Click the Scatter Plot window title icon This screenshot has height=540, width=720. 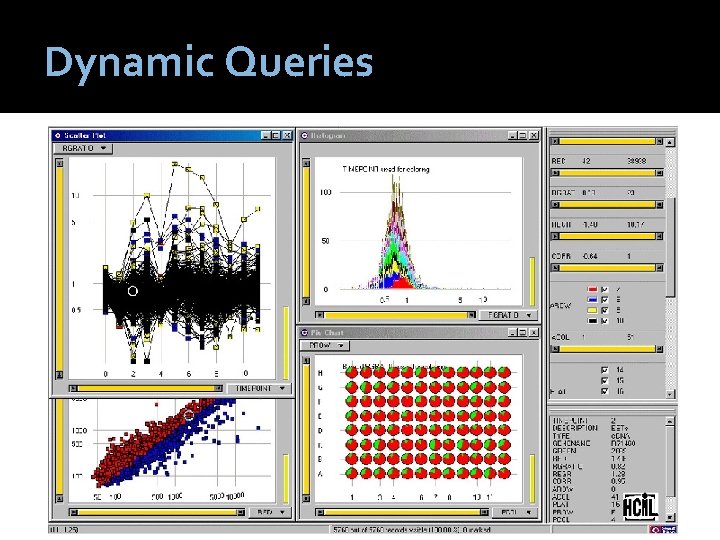(57, 135)
